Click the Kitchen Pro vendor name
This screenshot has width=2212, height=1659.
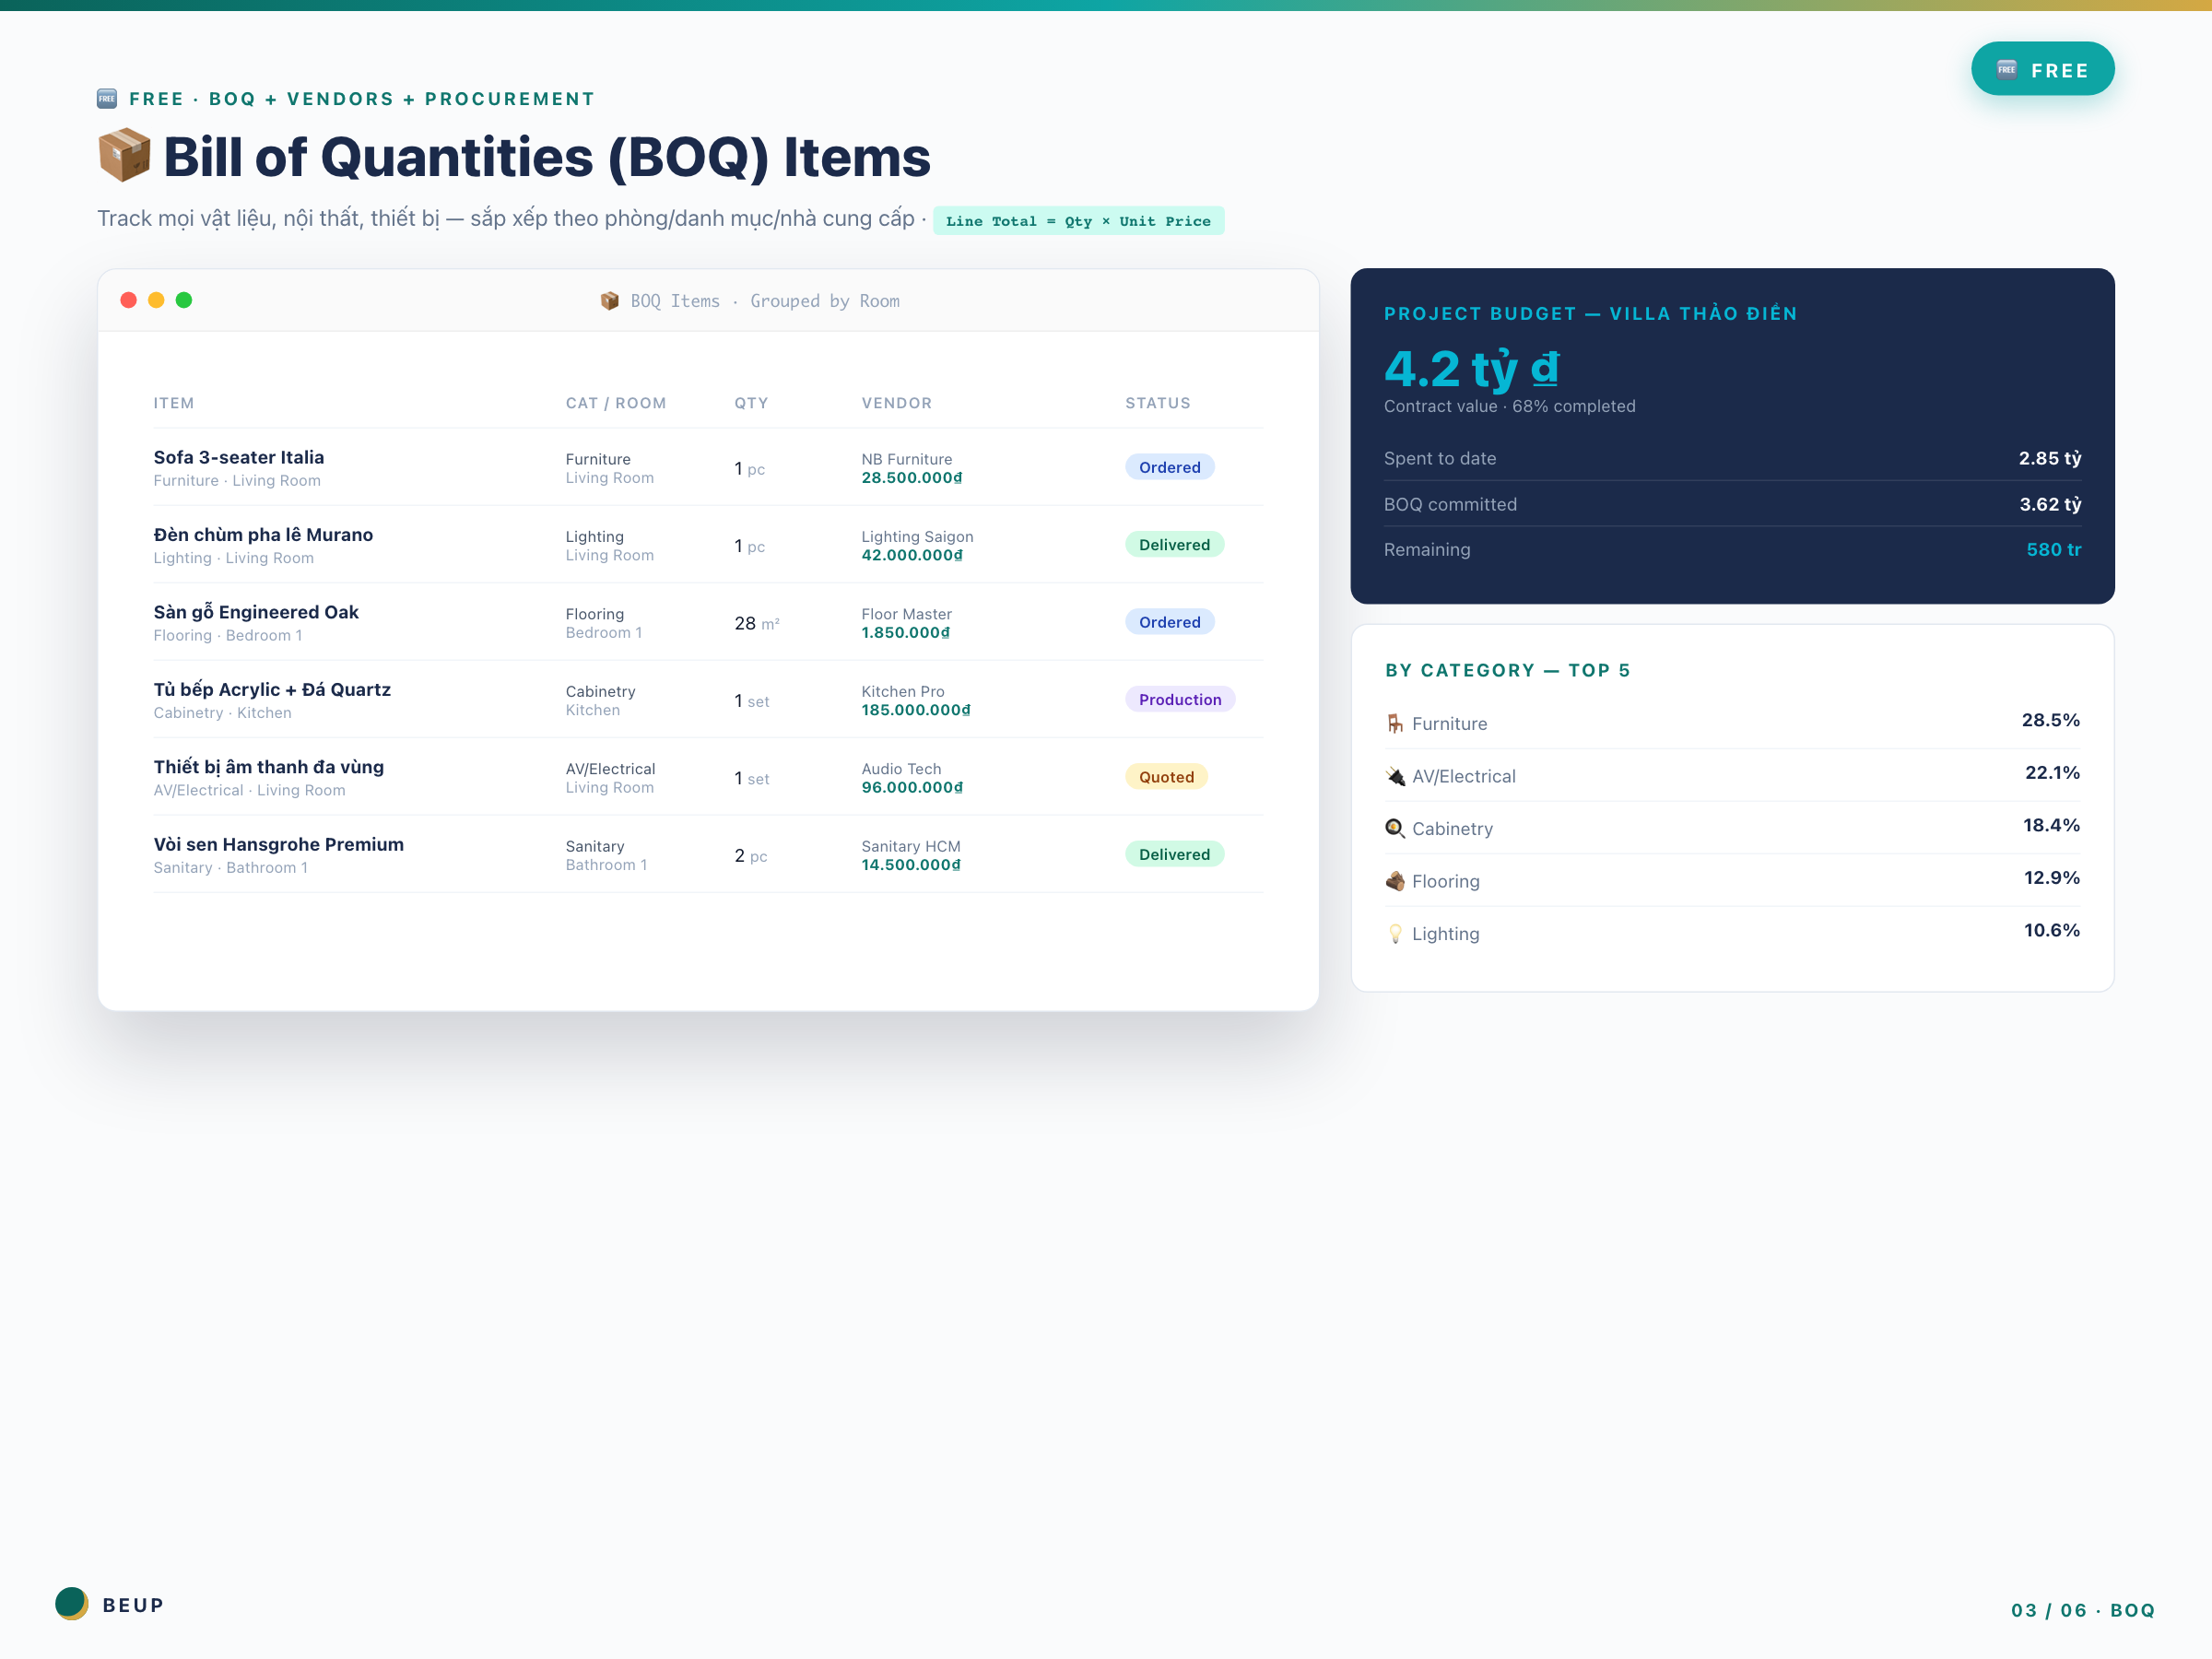(903, 691)
